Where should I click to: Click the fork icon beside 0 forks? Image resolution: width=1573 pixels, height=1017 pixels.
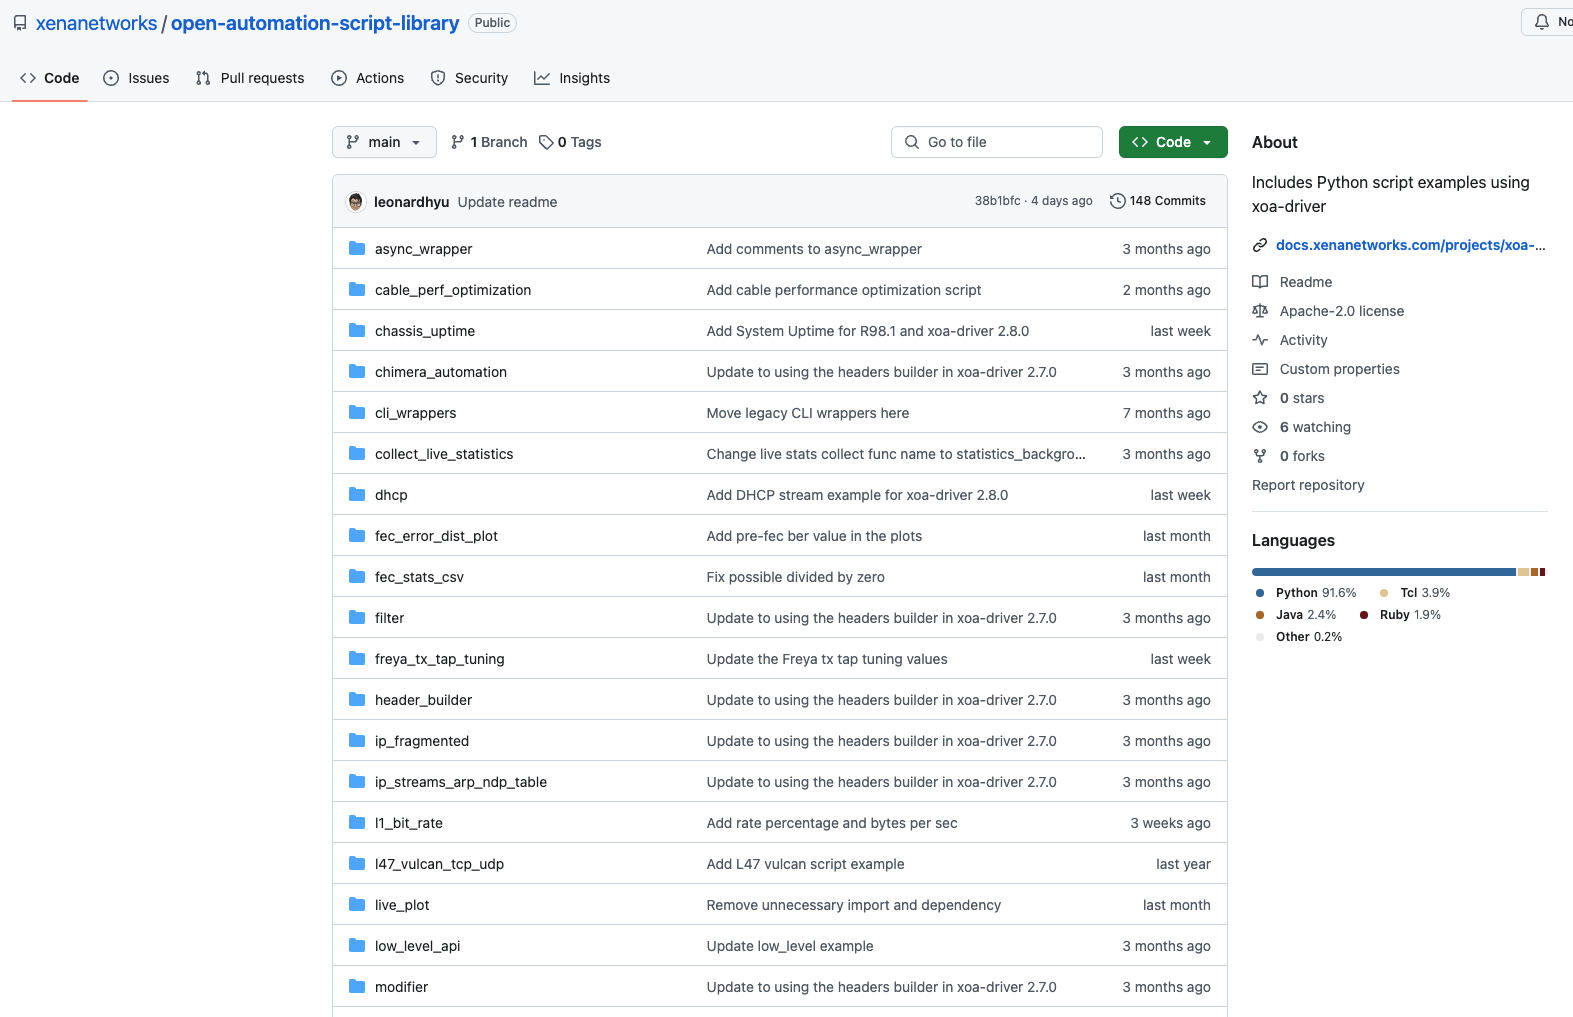1260,456
